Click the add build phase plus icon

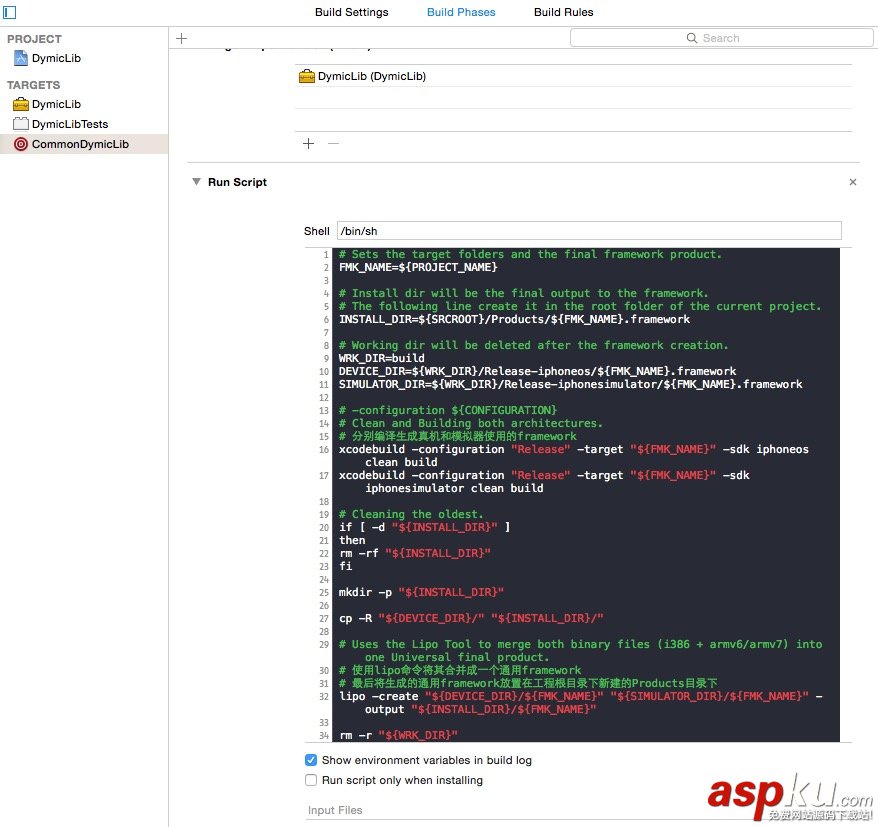181,38
